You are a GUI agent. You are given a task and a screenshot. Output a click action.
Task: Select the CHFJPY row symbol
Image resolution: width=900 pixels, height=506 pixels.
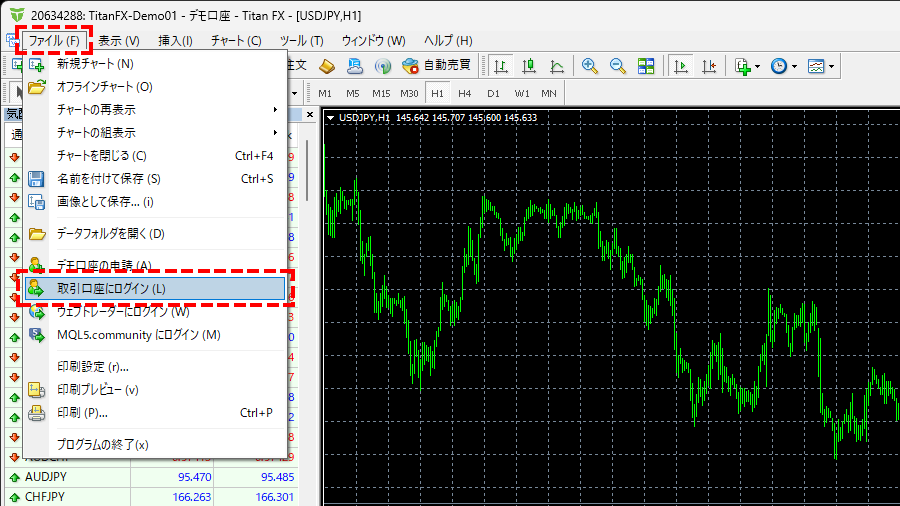point(45,497)
